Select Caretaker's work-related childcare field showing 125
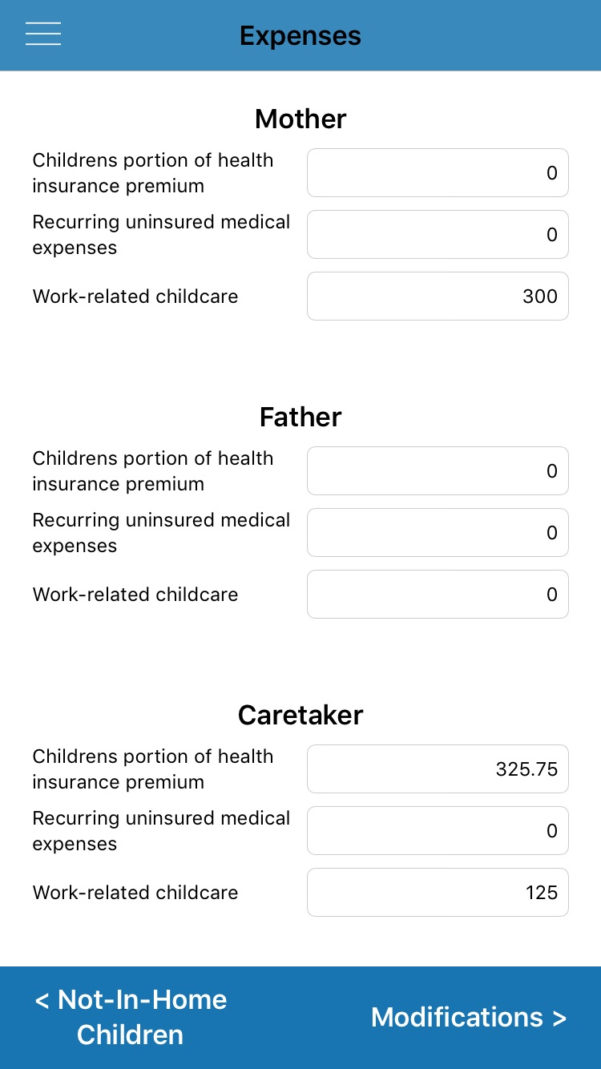 click(x=437, y=892)
